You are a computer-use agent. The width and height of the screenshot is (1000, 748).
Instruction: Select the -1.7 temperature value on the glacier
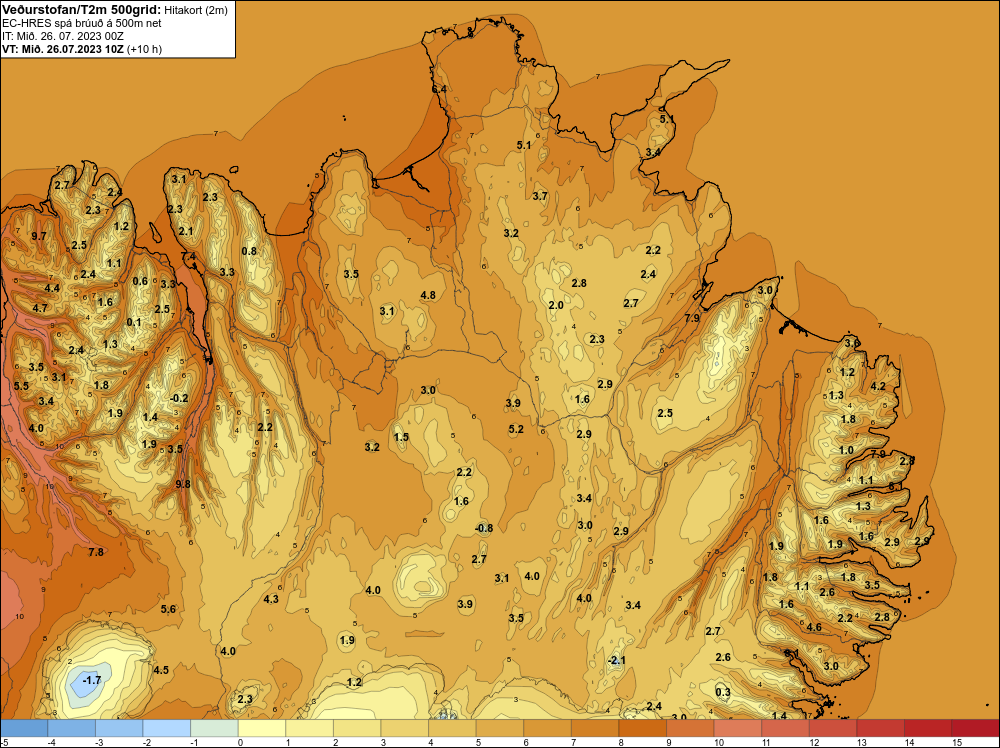(x=92, y=680)
